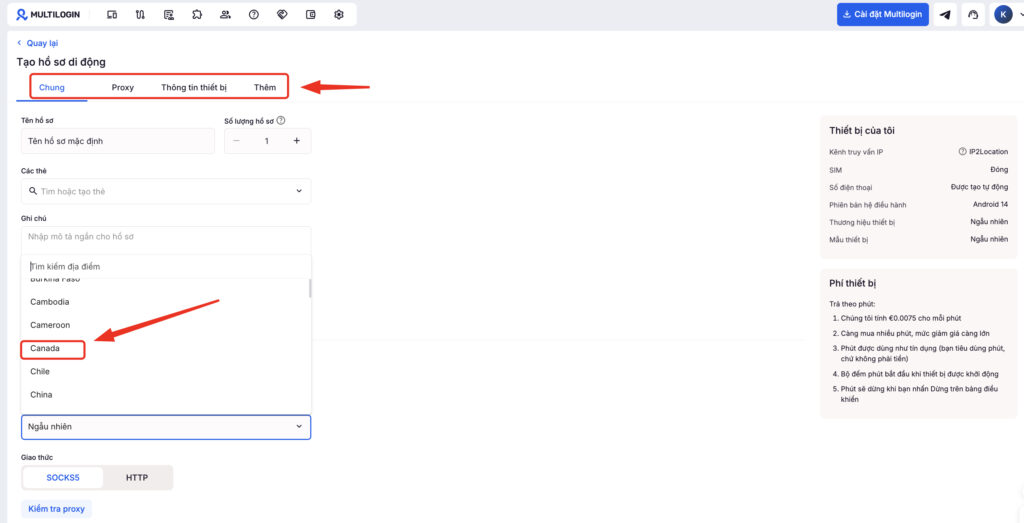Select SOCKS5 protocol
This screenshot has width=1024, height=523.
point(63,477)
